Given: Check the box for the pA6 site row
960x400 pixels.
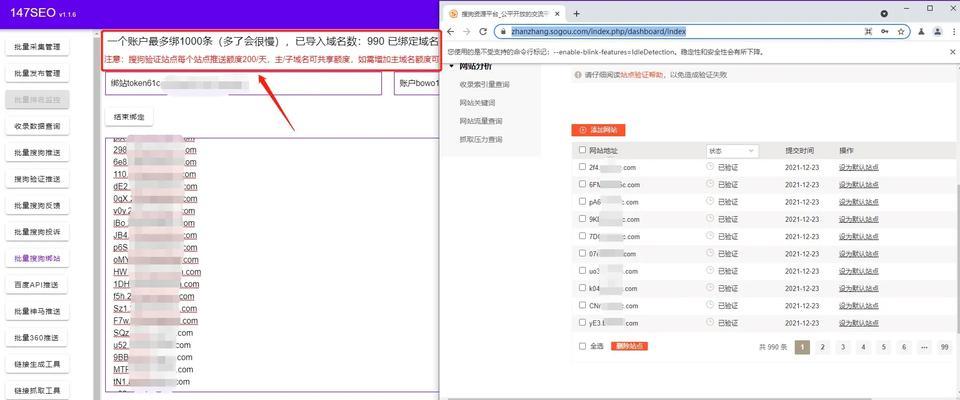Looking at the screenshot, I should [582, 202].
